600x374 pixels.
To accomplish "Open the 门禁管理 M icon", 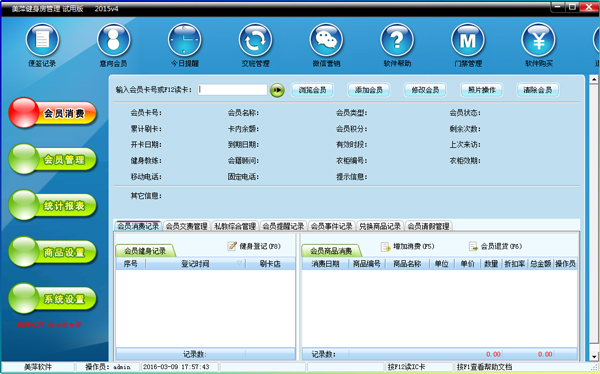I will (x=468, y=40).
